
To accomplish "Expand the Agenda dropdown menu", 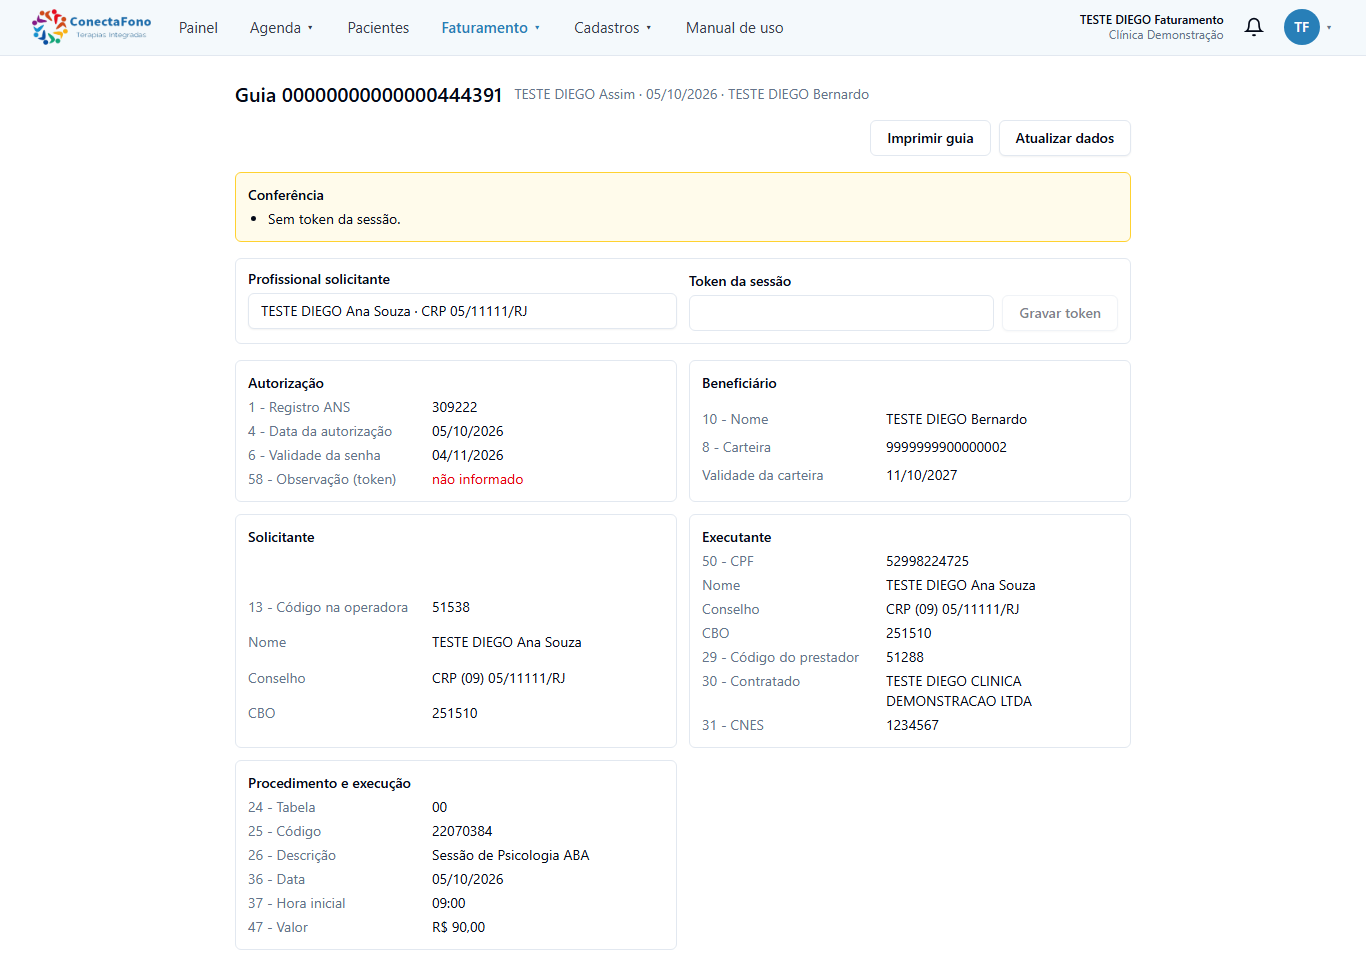I will pos(282,28).
